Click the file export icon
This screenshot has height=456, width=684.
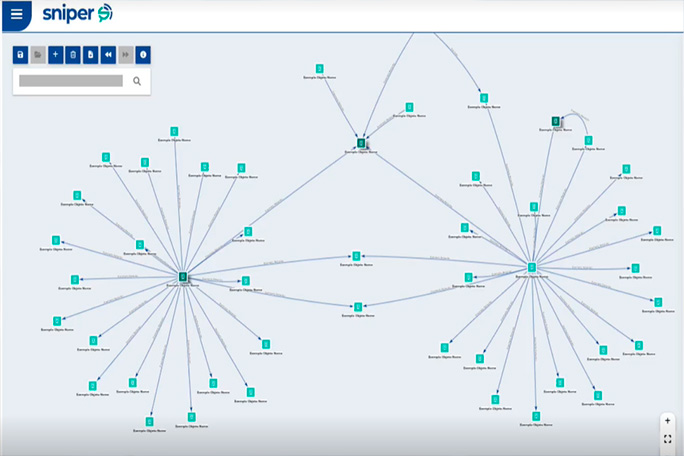click(x=91, y=55)
